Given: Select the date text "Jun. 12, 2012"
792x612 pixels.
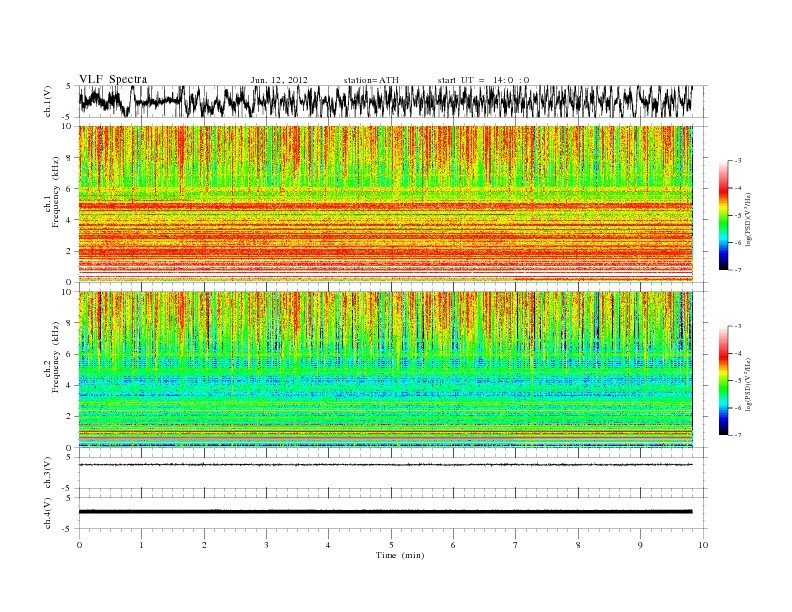Looking at the screenshot, I should (x=279, y=80).
